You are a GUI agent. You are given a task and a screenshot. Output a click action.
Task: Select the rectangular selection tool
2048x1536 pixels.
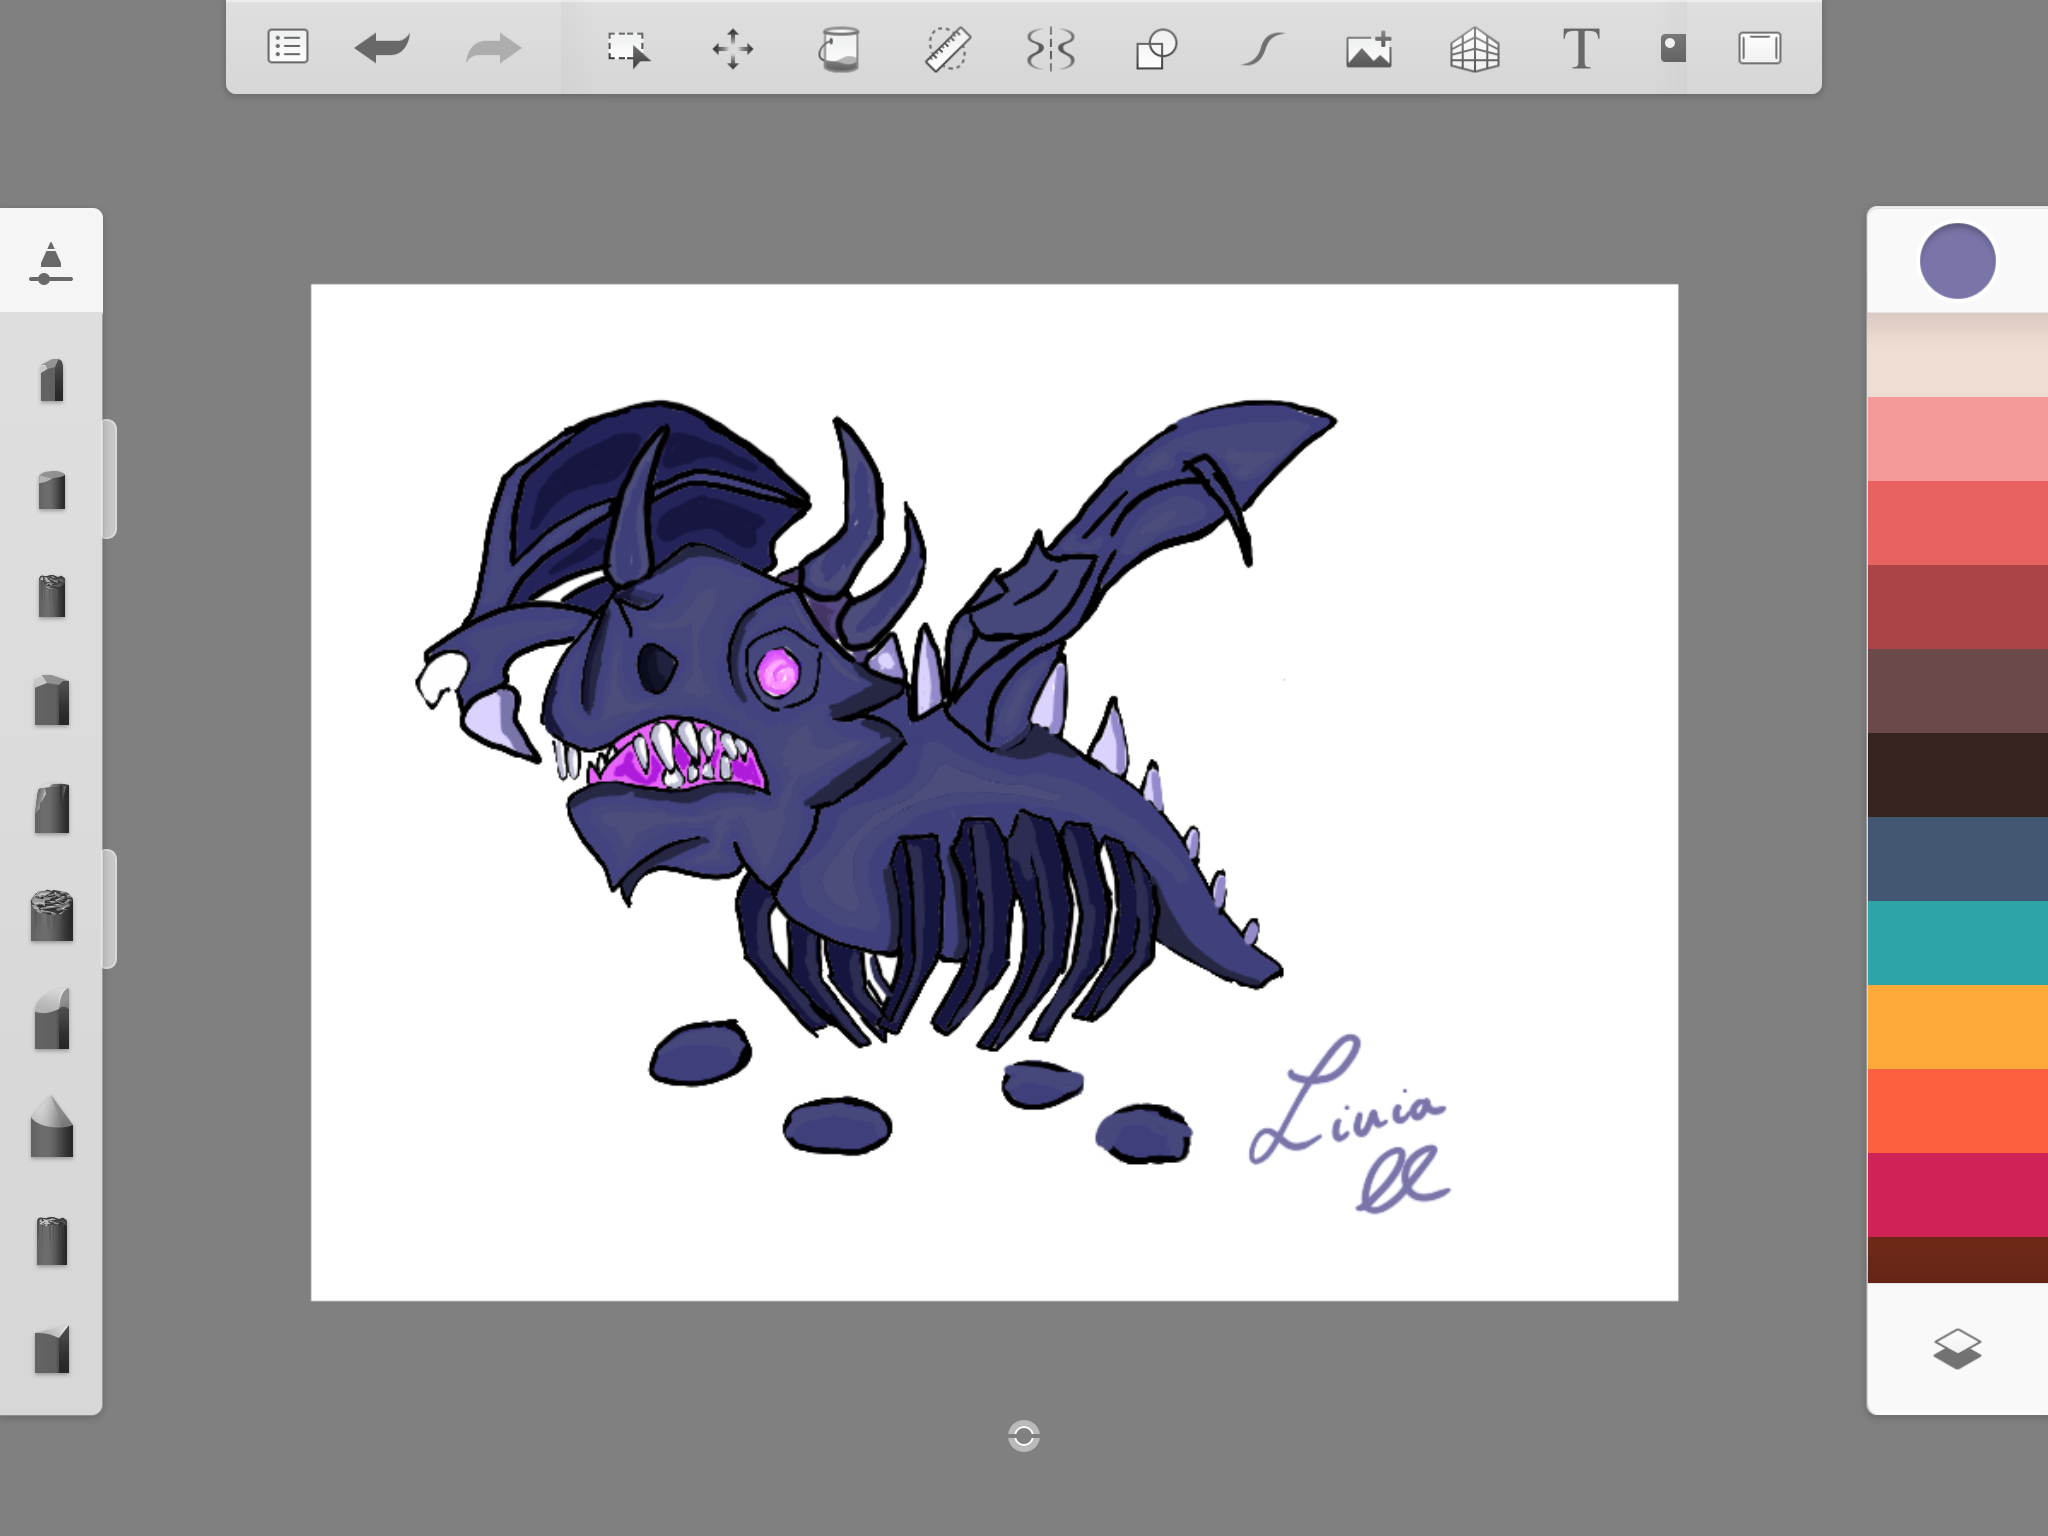pyautogui.click(x=628, y=48)
